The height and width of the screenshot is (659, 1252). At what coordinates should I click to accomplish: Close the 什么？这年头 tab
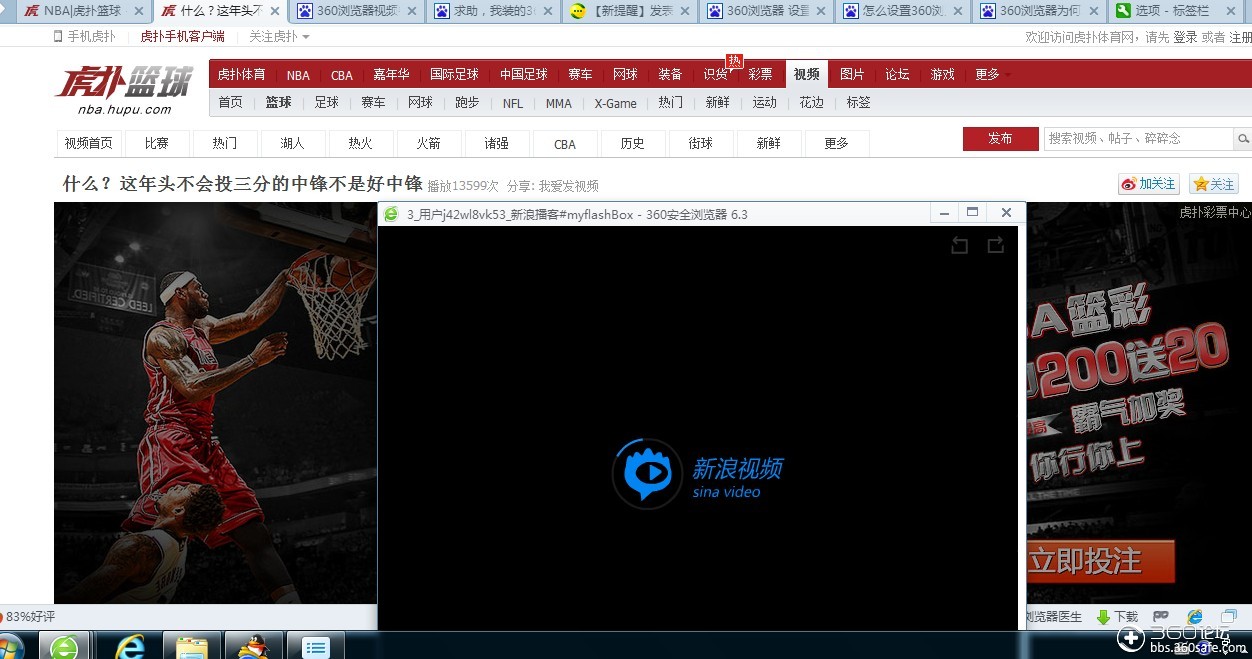274,12
